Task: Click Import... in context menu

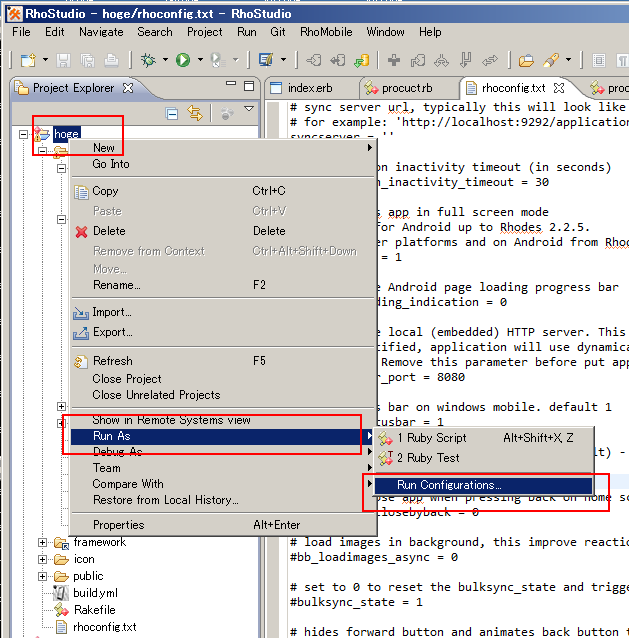Action: pos(223,312)
